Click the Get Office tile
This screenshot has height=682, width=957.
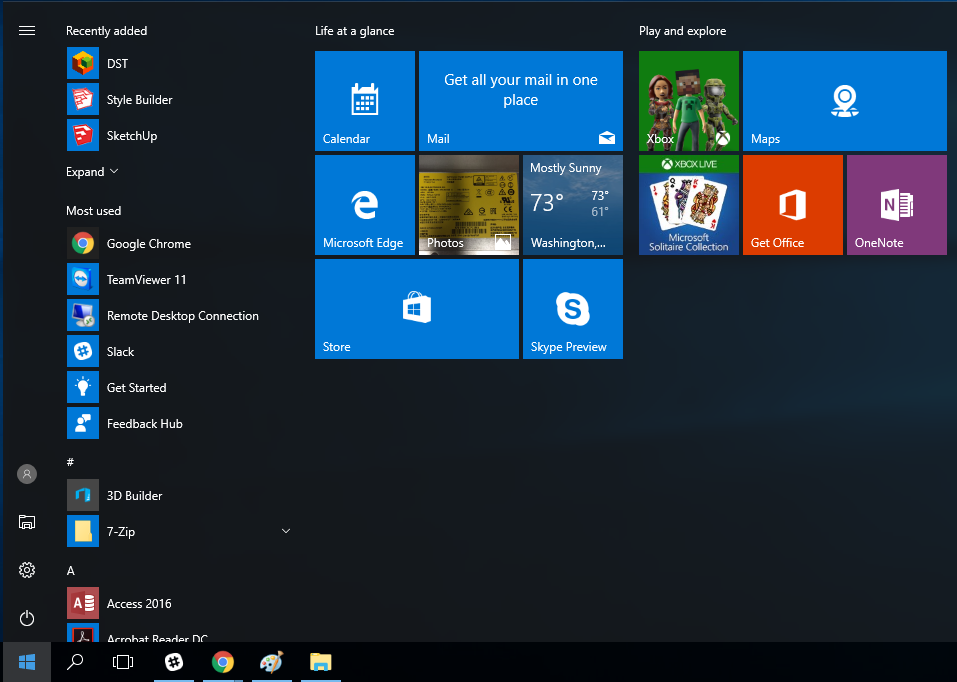[x=793, y=205]
